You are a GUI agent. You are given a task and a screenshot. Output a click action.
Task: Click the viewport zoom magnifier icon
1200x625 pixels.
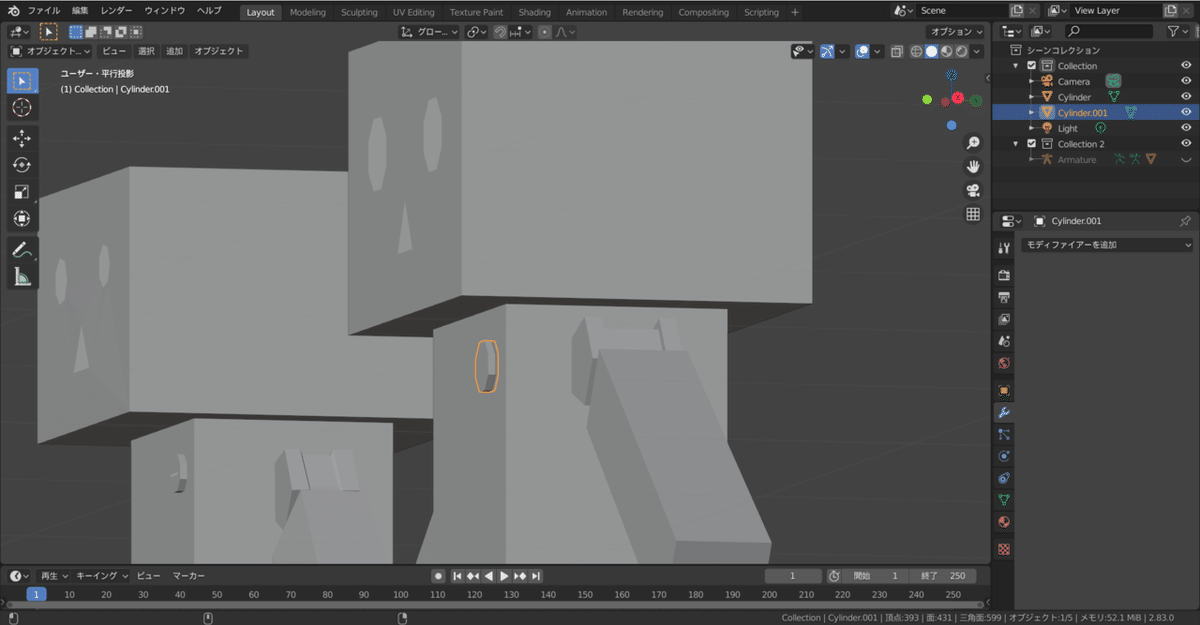point(973,143)
